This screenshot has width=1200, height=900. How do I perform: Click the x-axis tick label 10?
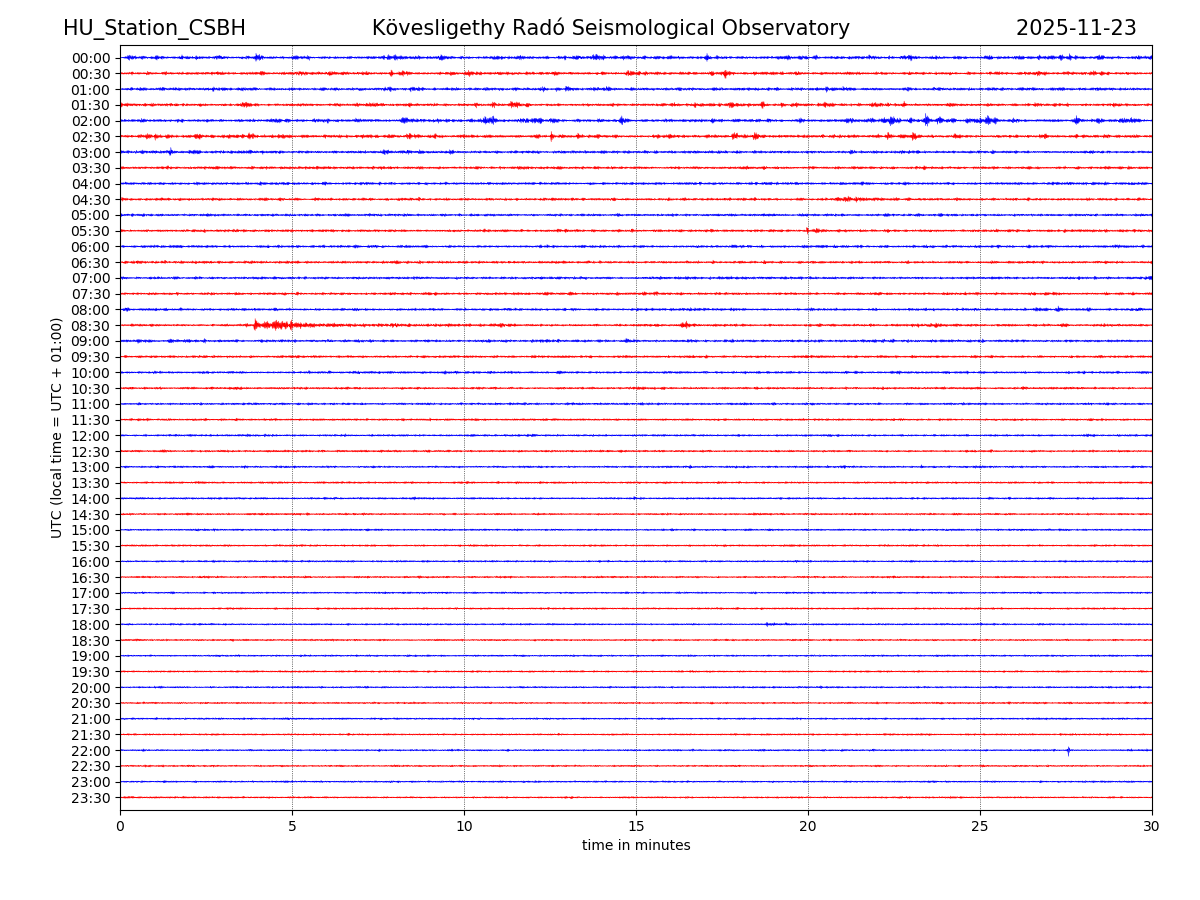(x=464, y=827)
